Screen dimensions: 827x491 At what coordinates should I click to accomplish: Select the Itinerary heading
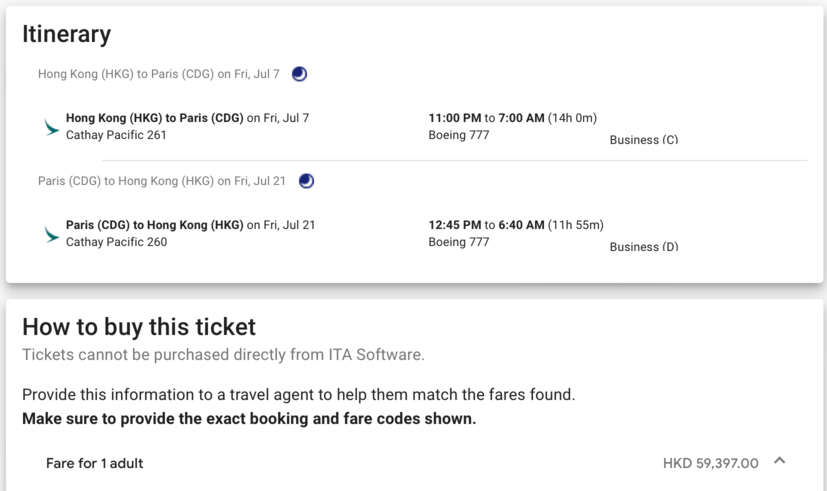coord(66,34)
